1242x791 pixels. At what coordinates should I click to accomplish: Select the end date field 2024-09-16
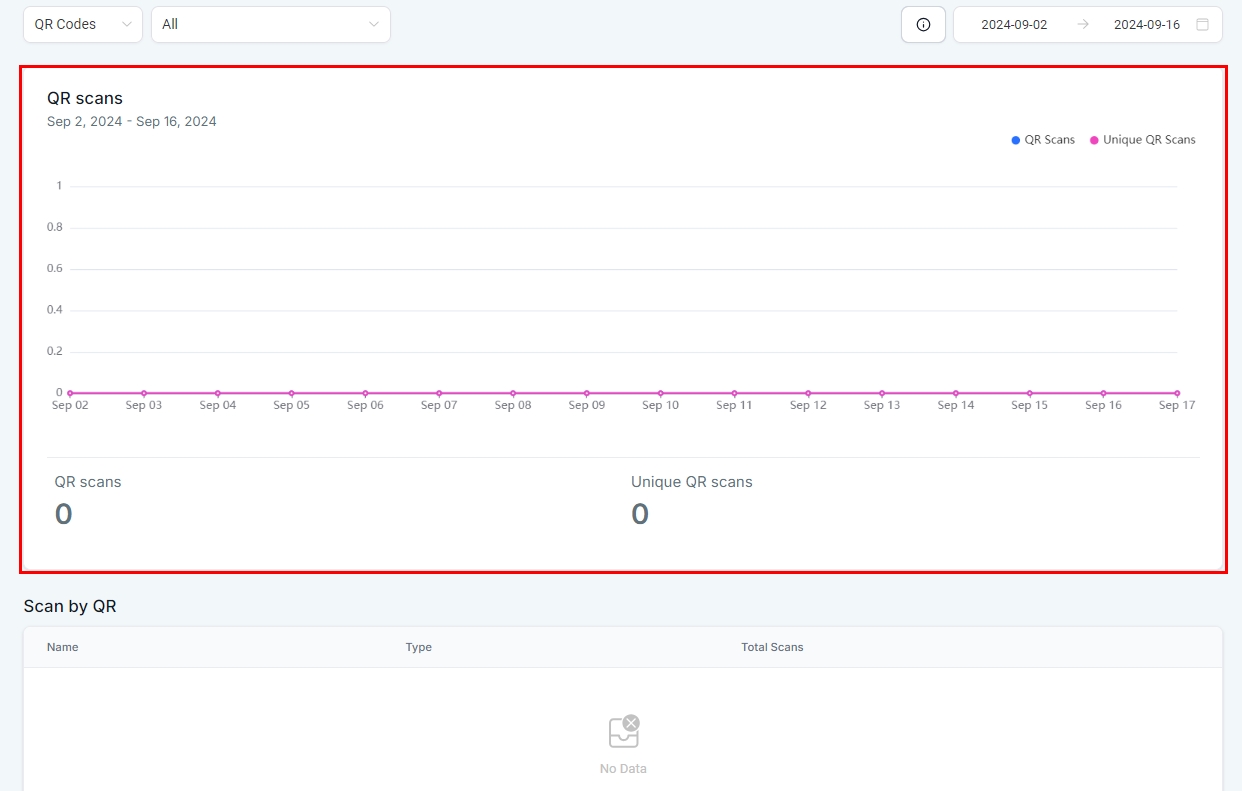point(1146,25)
